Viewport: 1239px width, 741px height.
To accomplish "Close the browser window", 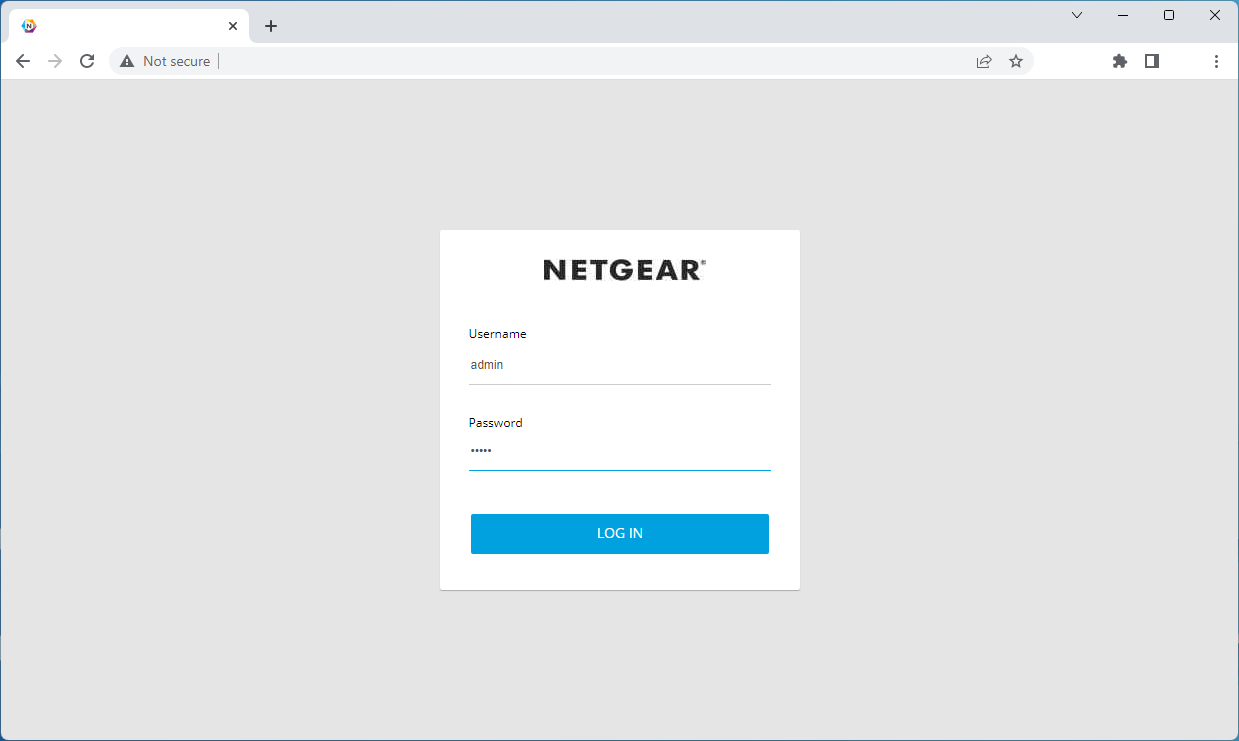I will pyautogui.click(x=1215, y=15).
